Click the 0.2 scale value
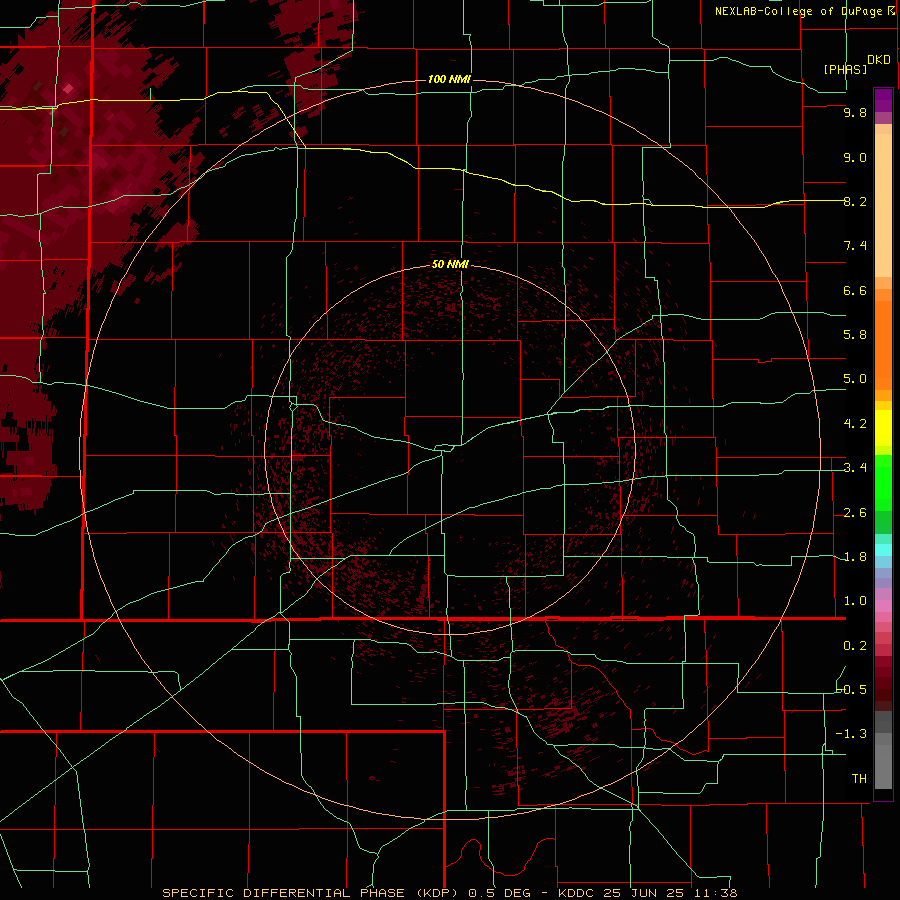 [855, 646]
